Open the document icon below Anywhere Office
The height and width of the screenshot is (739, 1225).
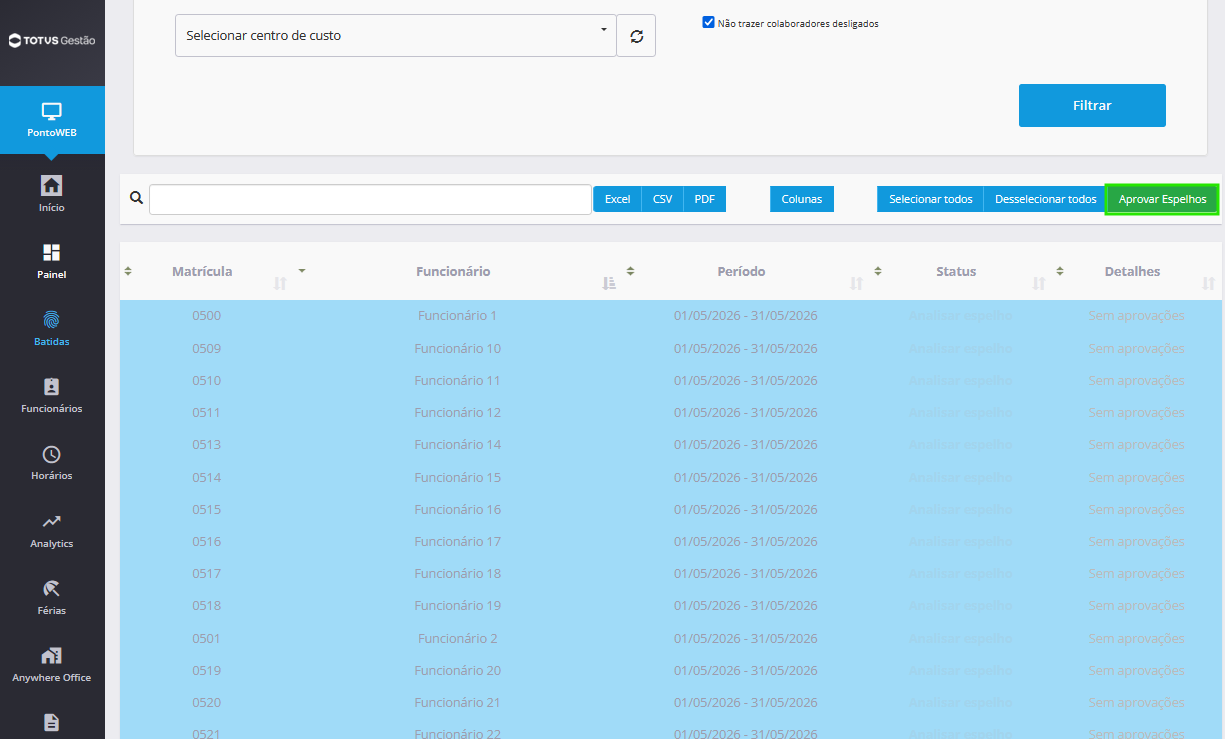click(52, 722)
